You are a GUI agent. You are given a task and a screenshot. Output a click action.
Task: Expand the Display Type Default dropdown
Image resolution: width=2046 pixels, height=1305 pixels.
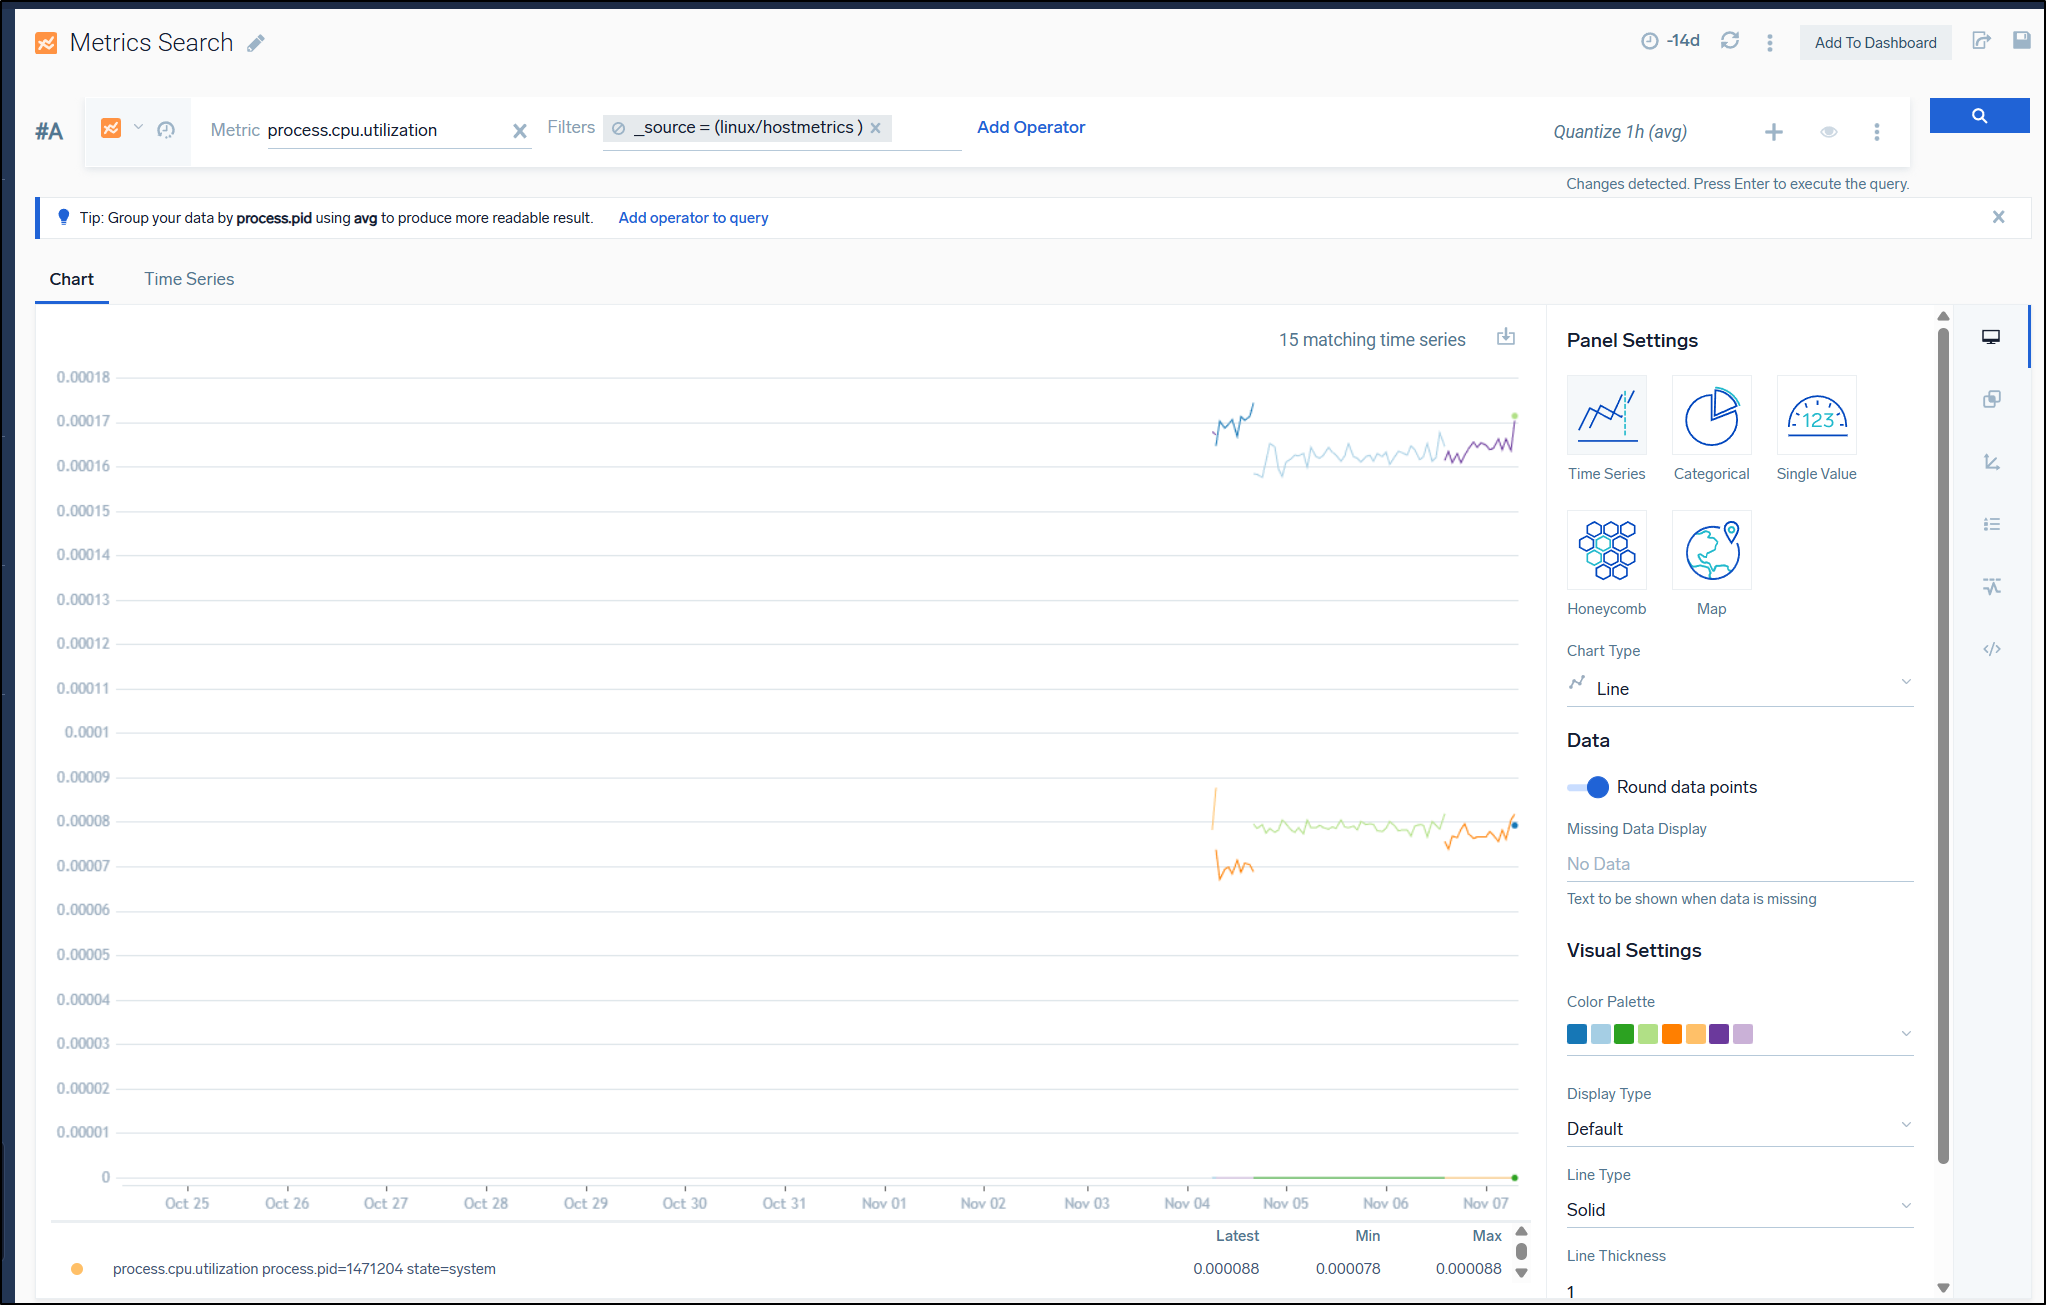[x=1739, y=1128]
